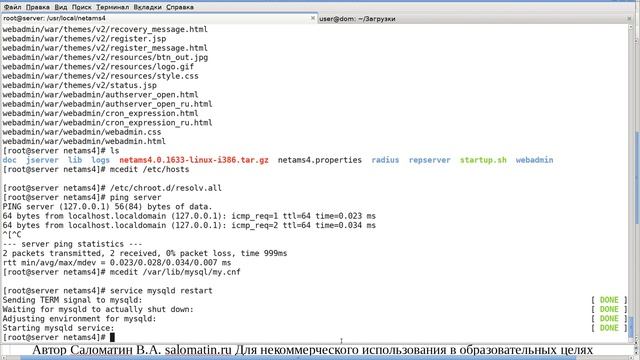This screenshot has width=640, height=360.
Task: Click the terminal cursor at the last prompt
Action: 112,338
